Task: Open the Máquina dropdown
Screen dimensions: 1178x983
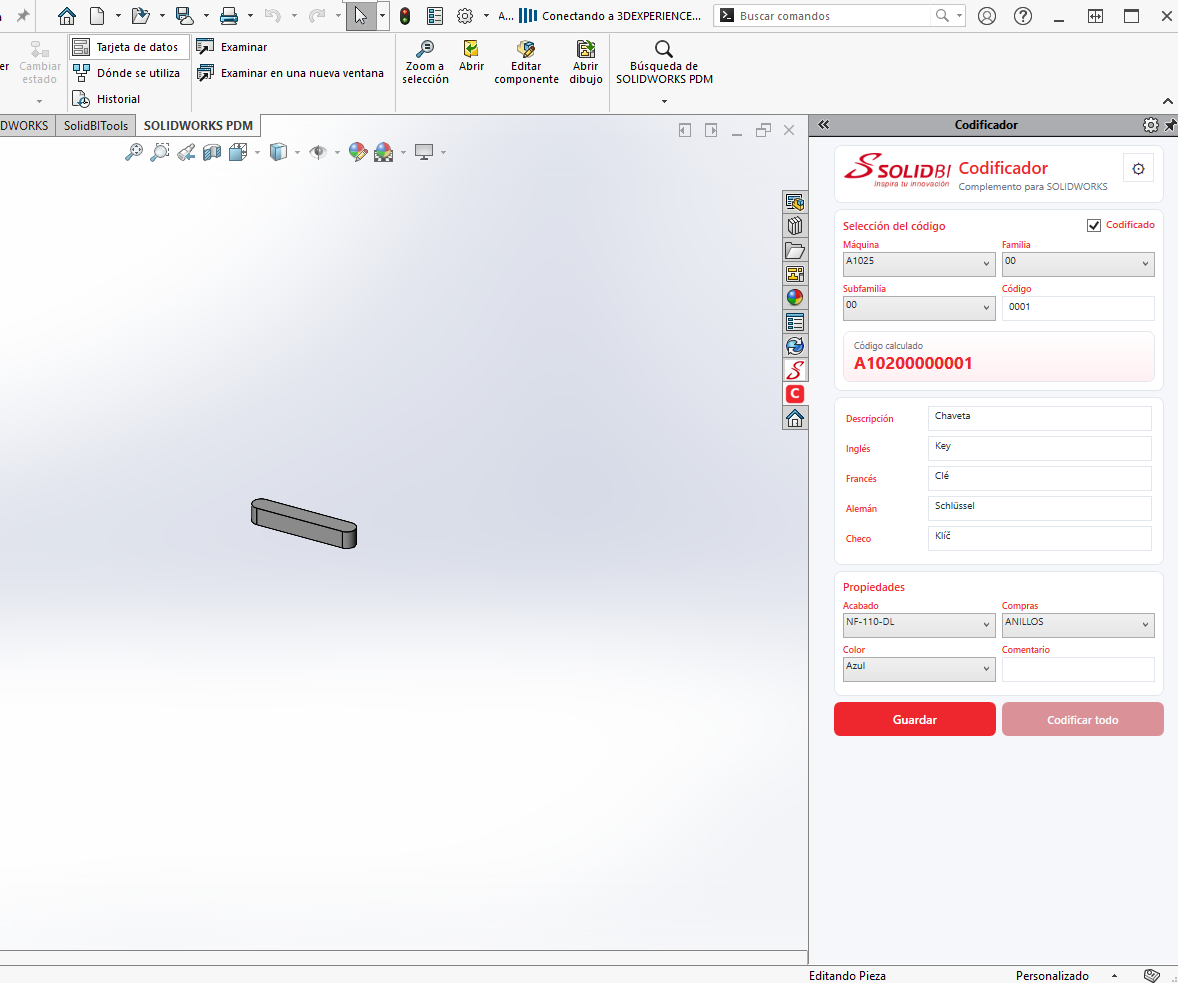Action: (x=919, y=264)
